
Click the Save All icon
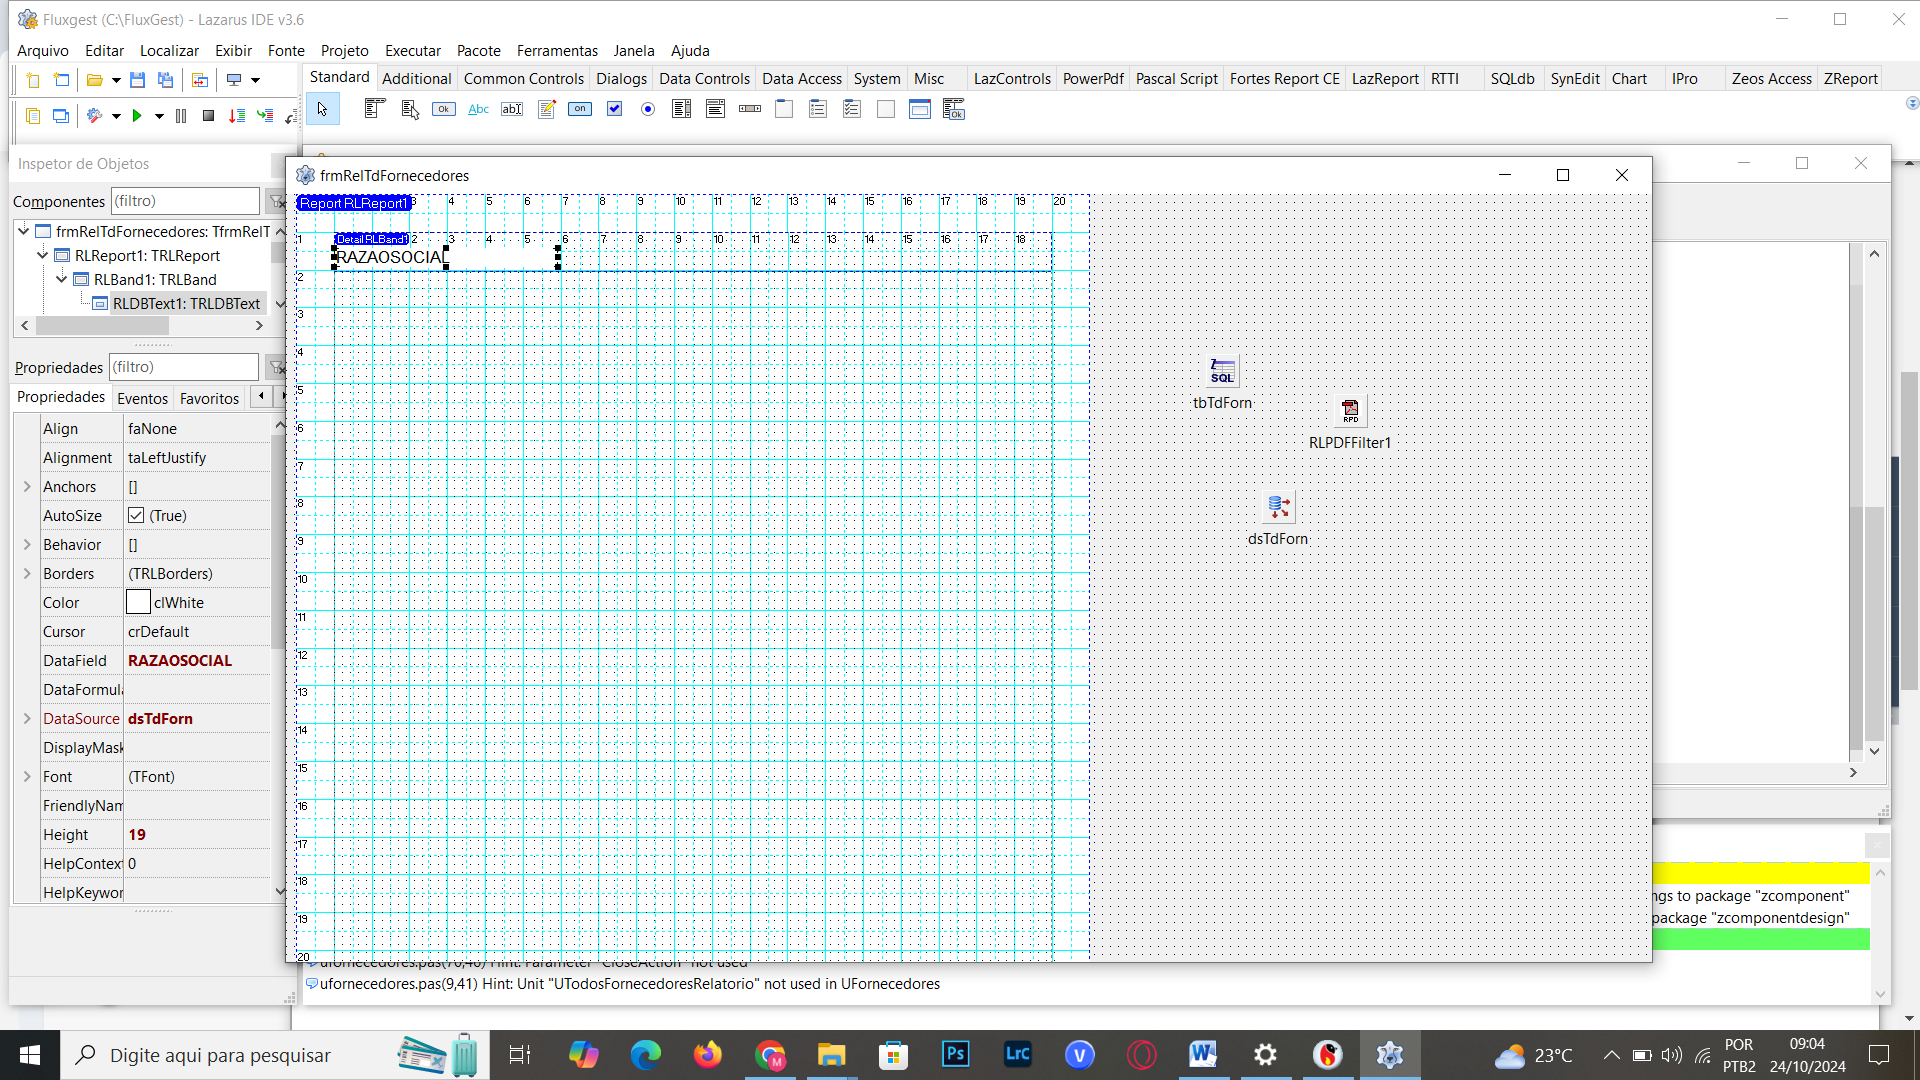166,80
